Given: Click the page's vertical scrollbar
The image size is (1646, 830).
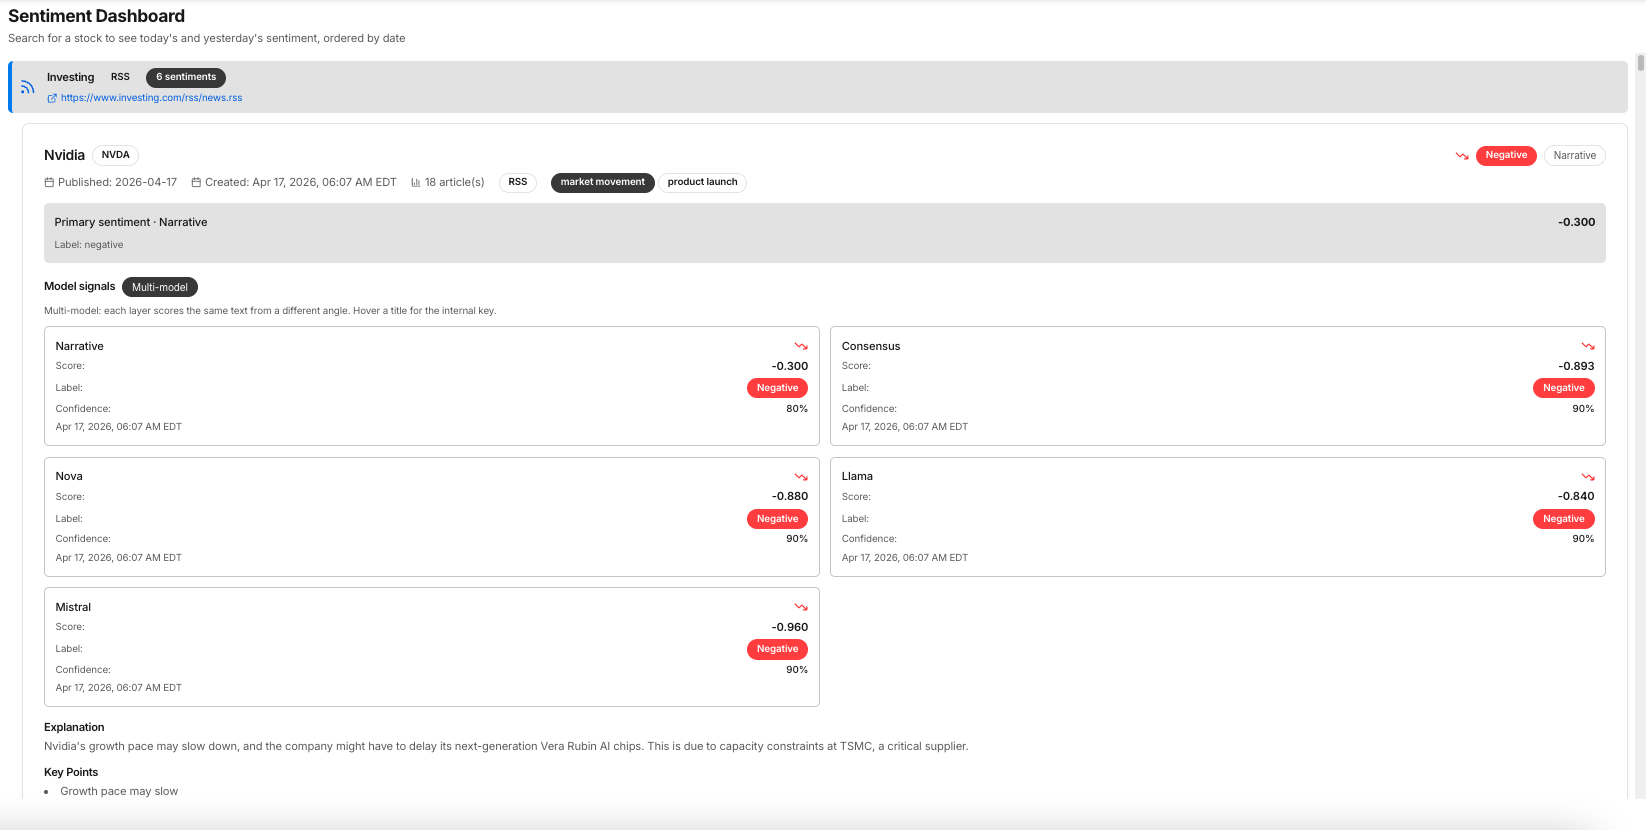Looking at the screenshot, I should pyautogui.click(x=1640, y=62).
